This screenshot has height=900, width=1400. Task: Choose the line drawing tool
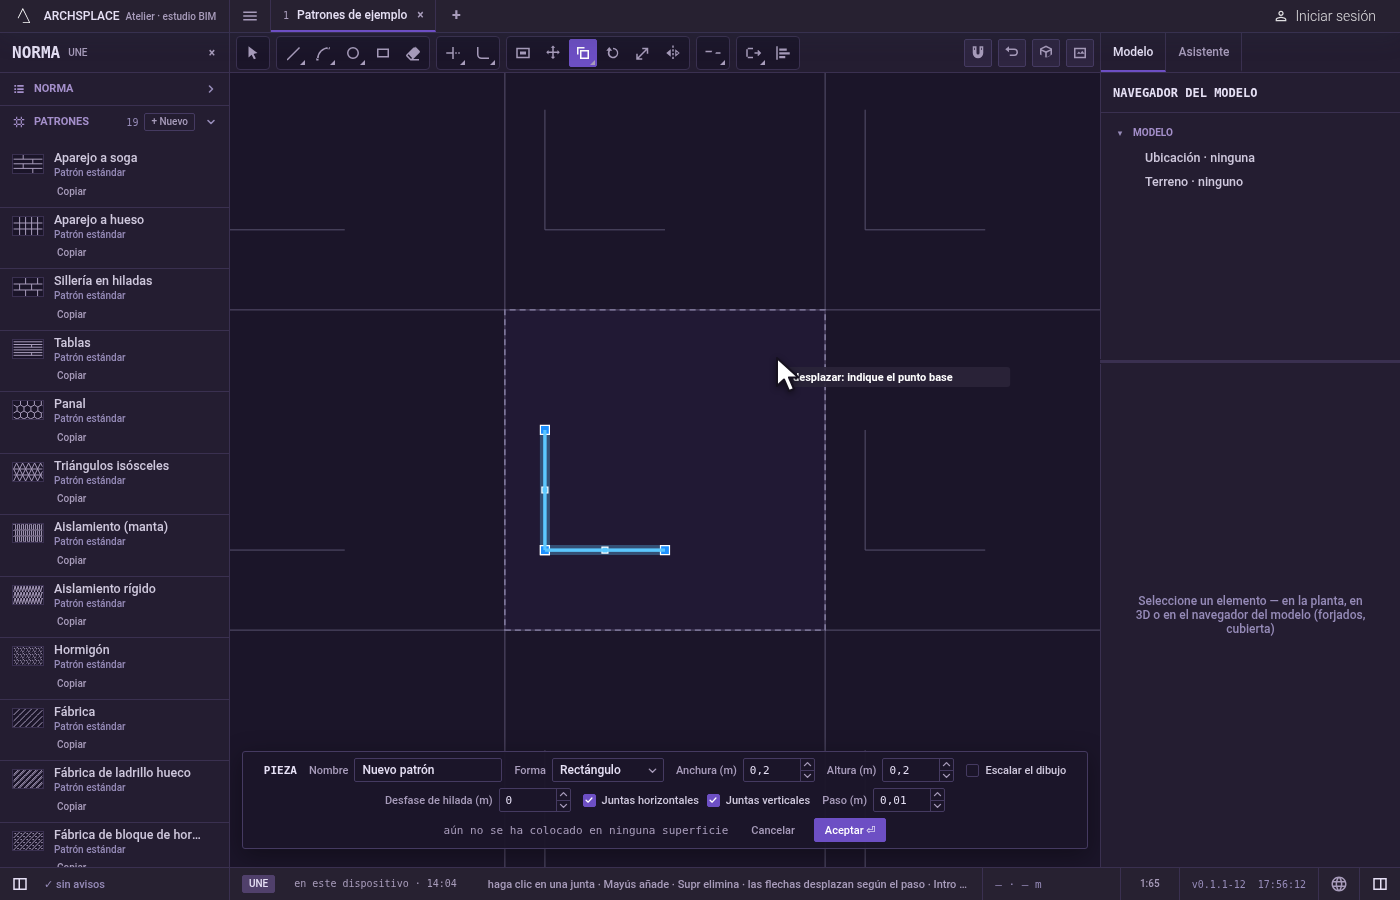pos(293,53)
